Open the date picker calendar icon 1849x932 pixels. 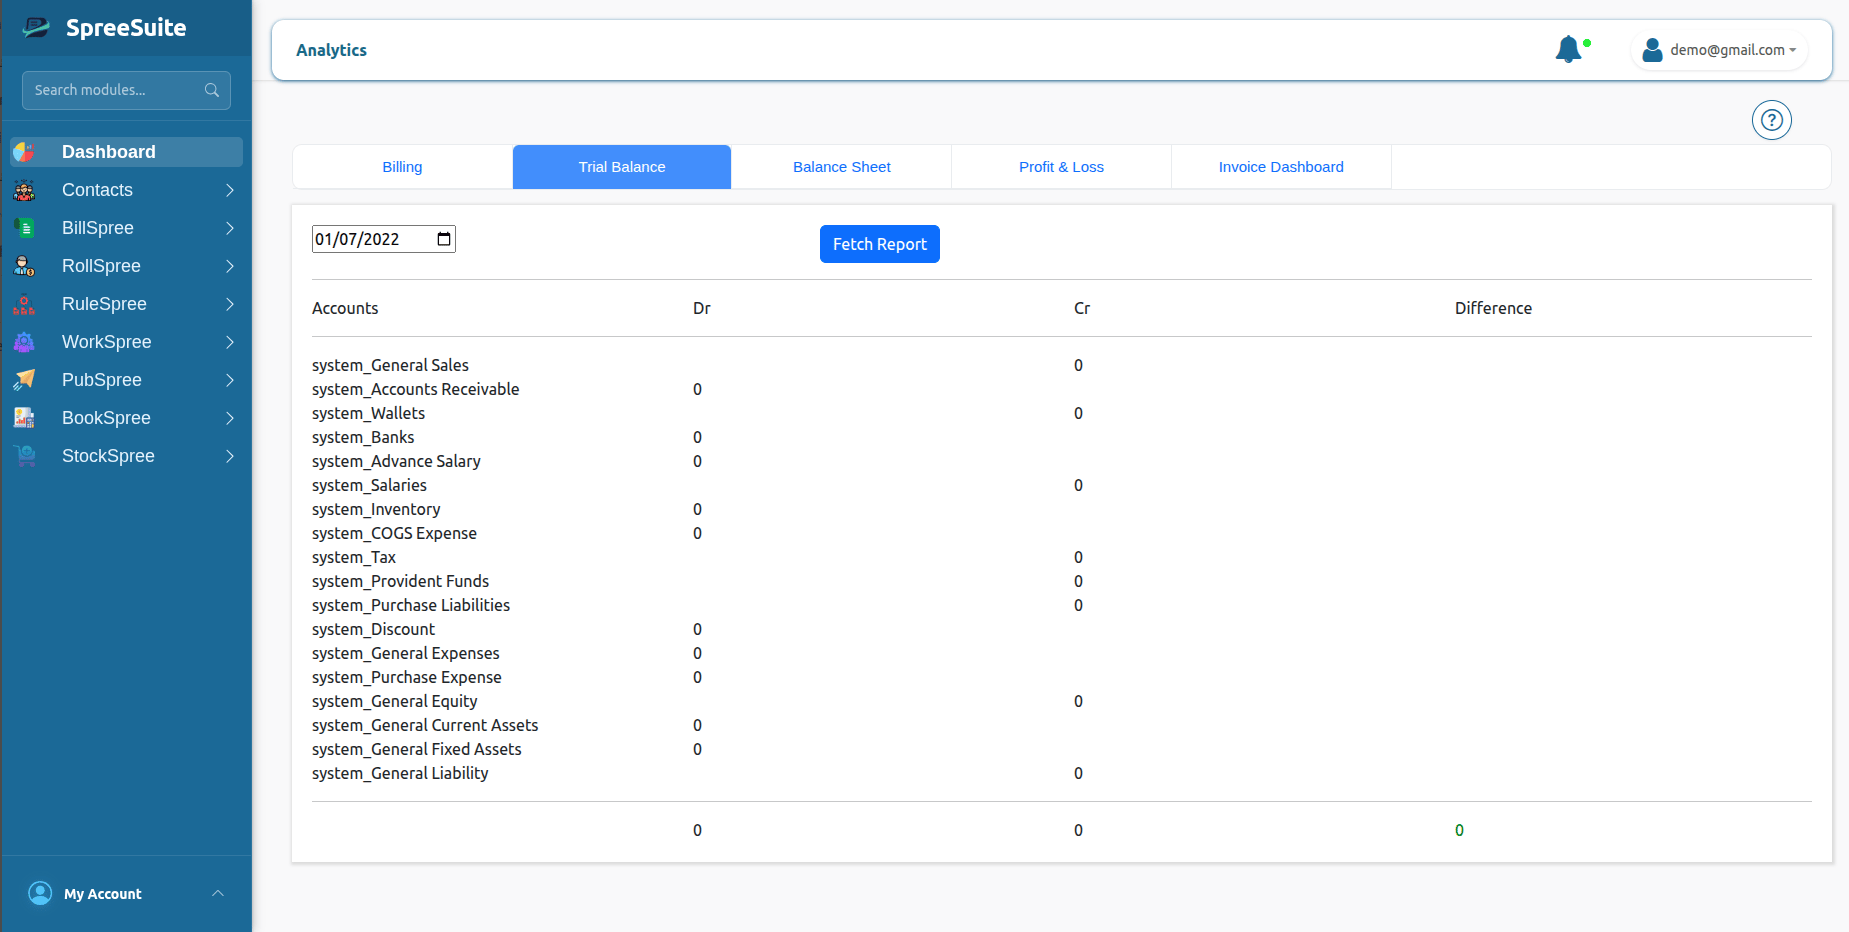click(x=444, y=239)
